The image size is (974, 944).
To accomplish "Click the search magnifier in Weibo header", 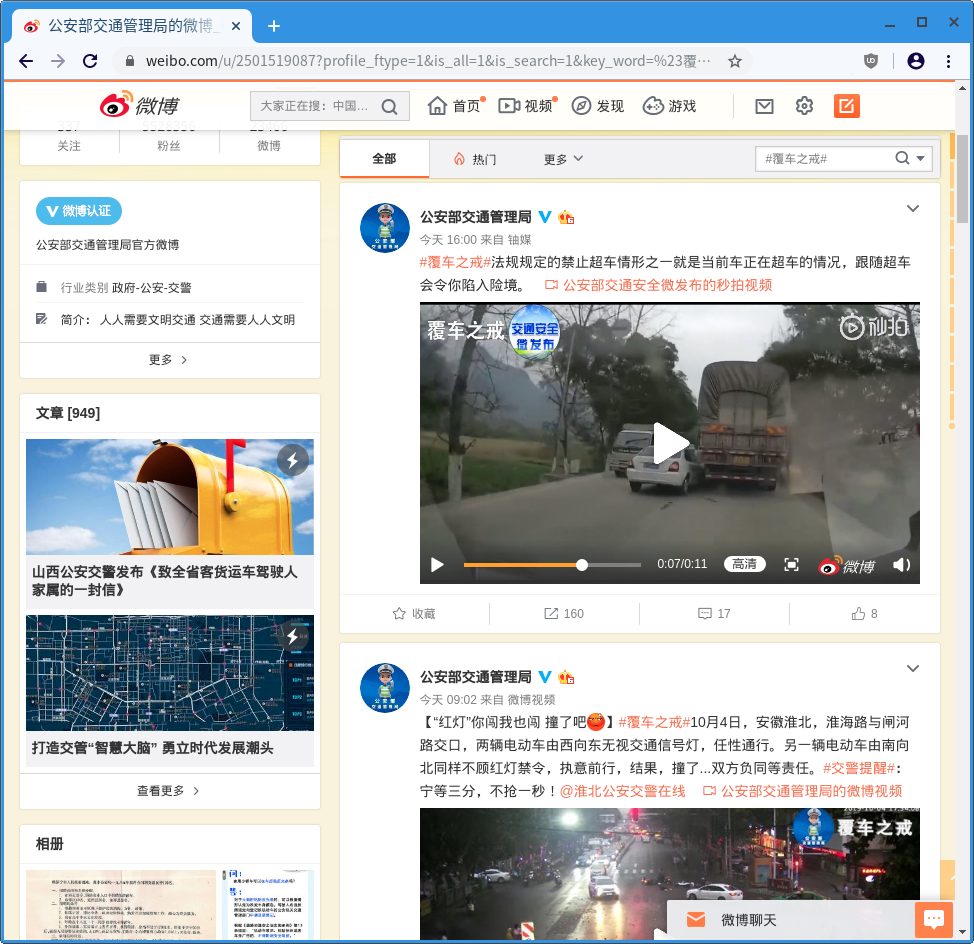I will click(x=389, y=107).
